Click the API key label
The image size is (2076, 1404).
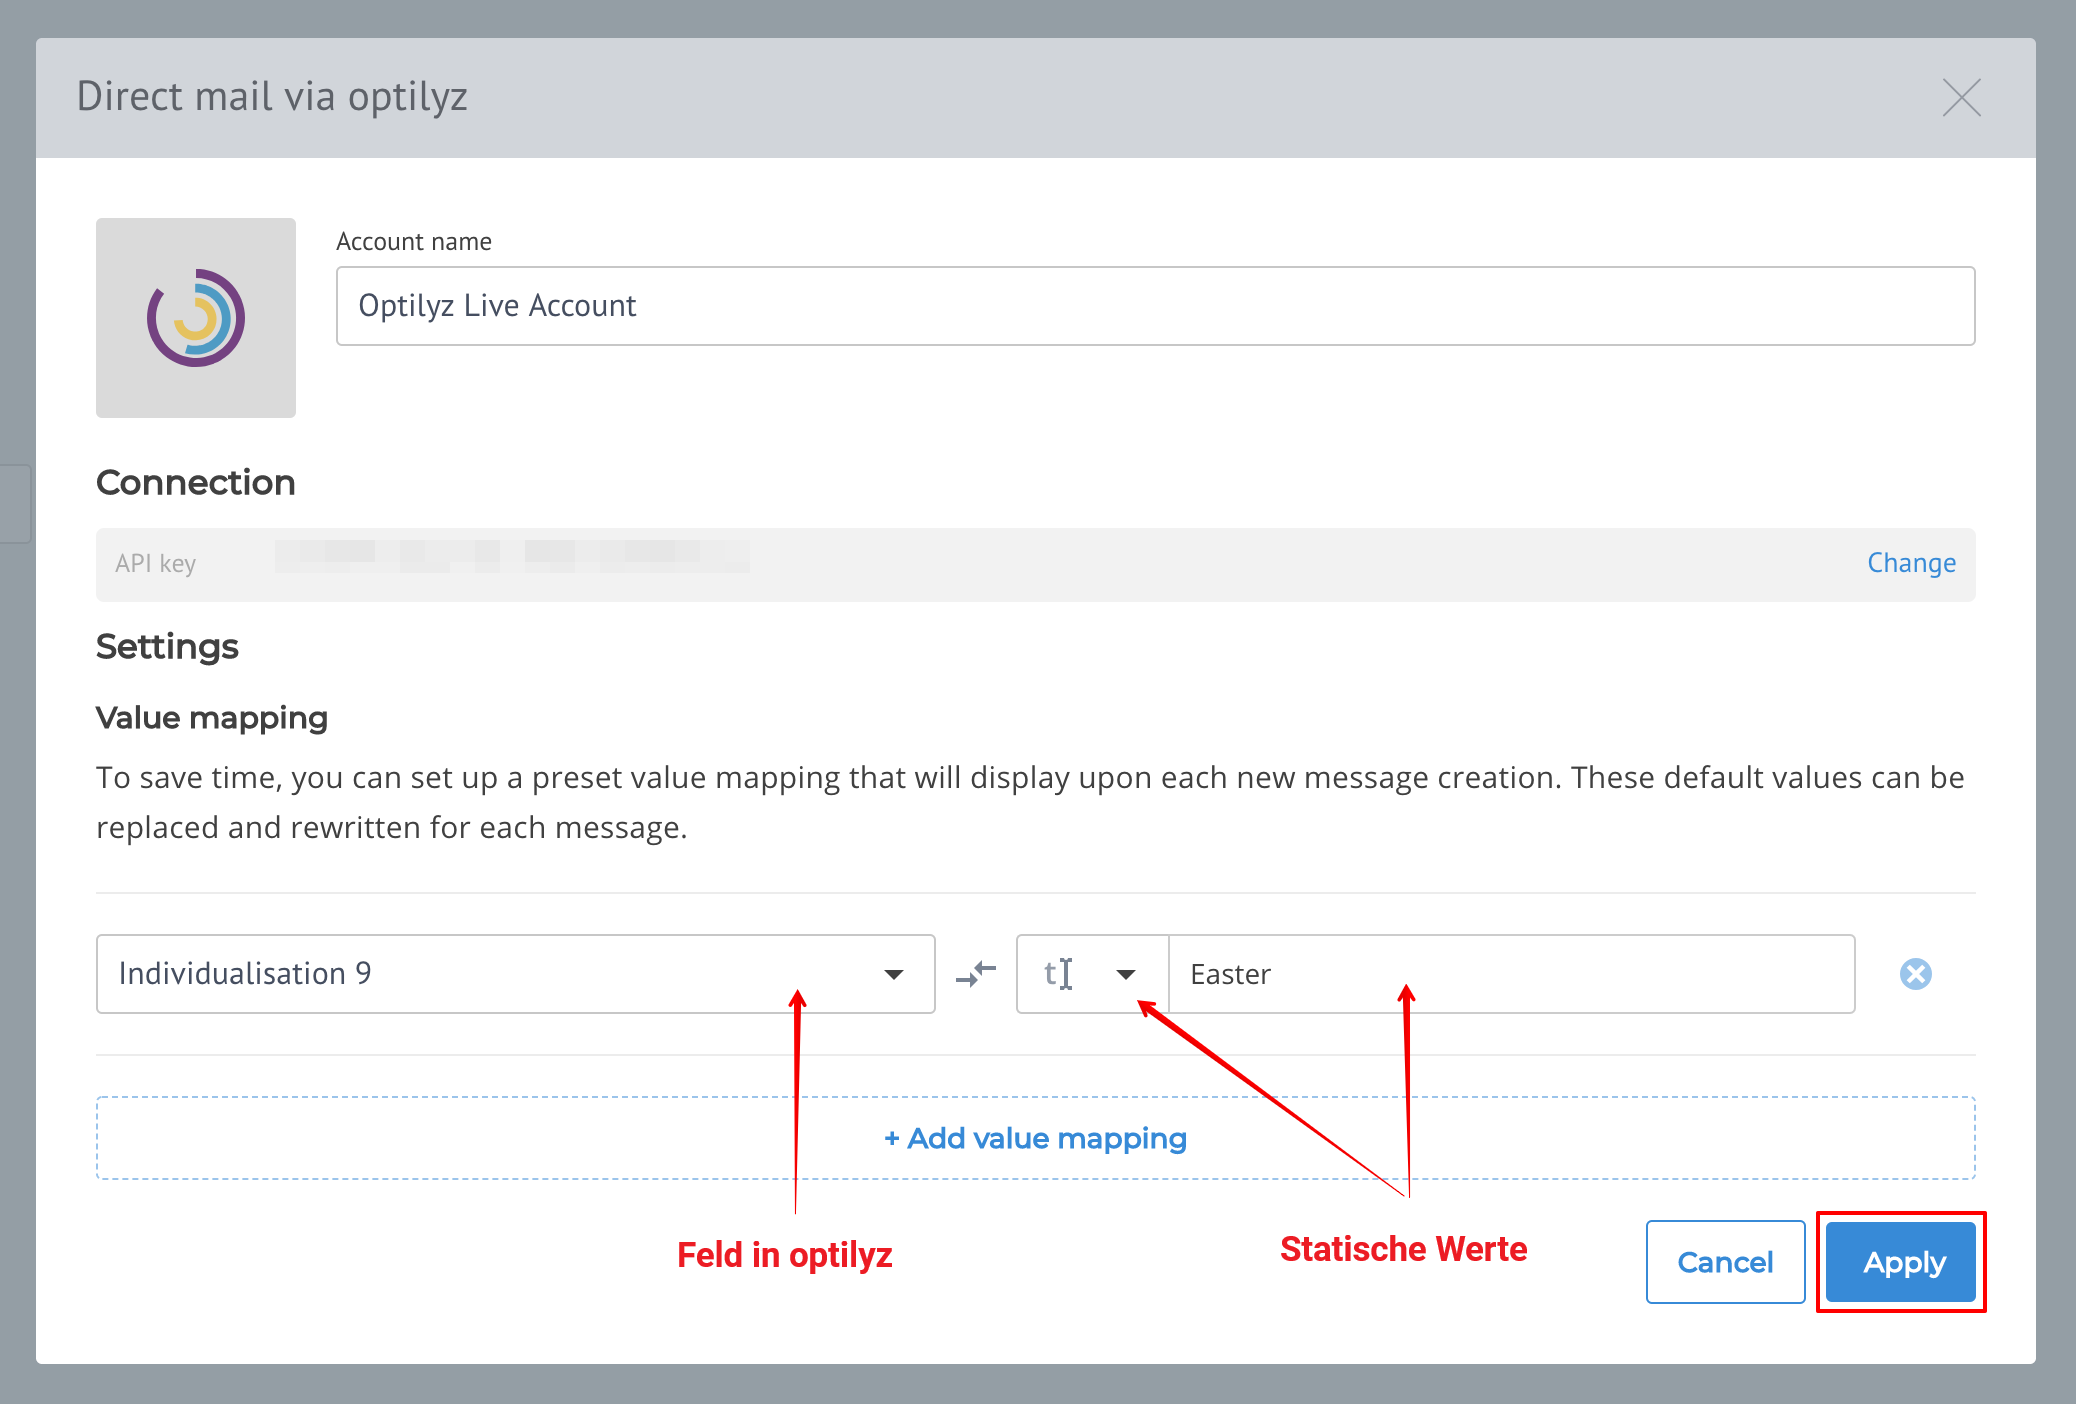(155, 564)
